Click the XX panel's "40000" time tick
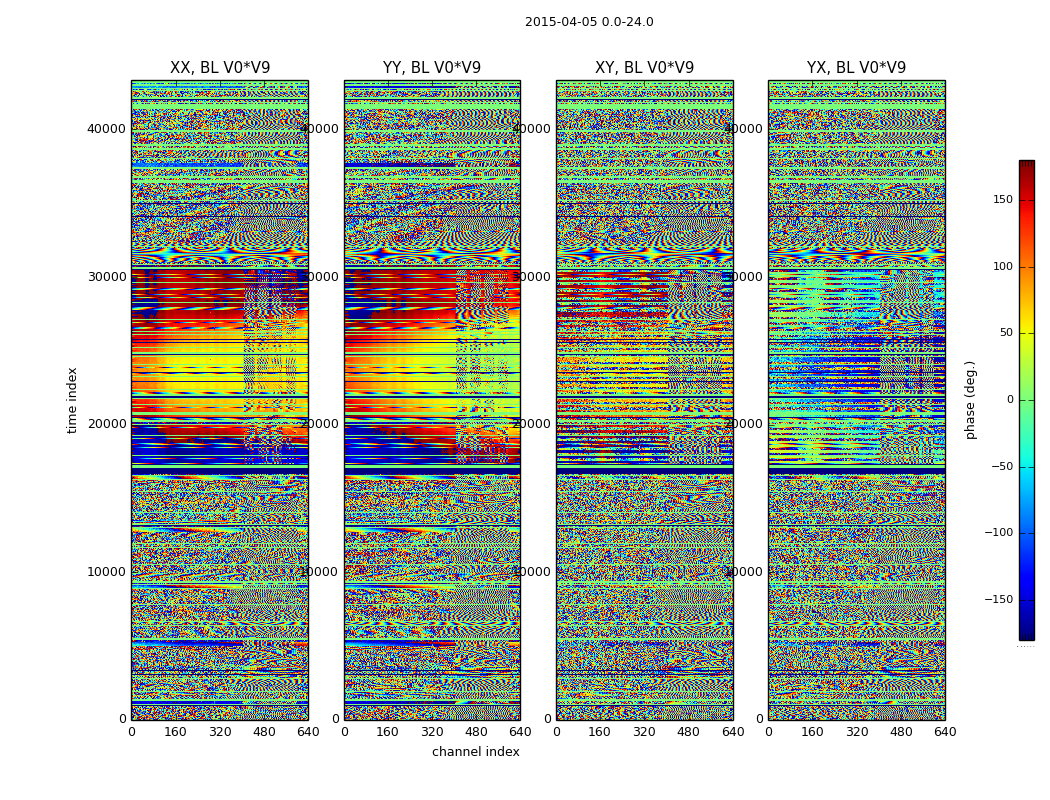Screen dimensions: 1050x800 (106, 129)
